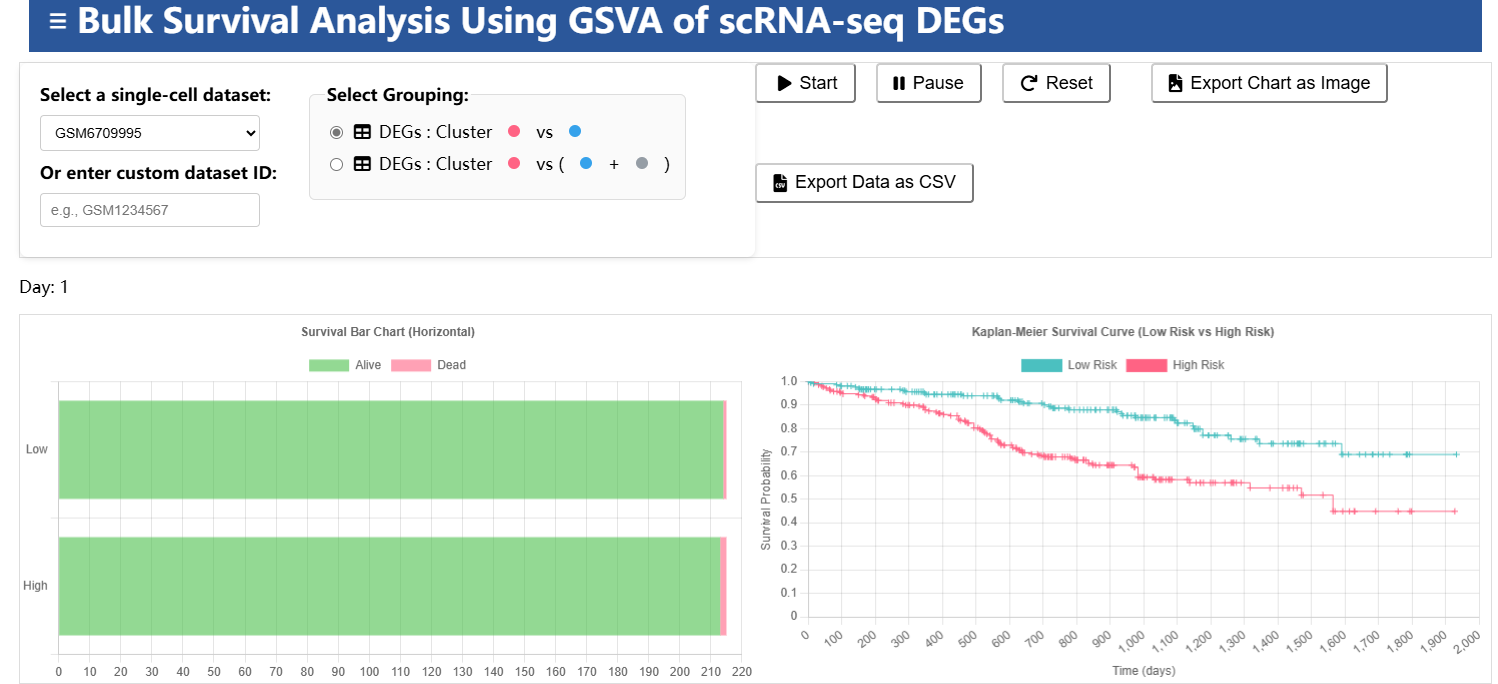The height and width of the screenshot is (684, 1498).
Task: Toggle Dead legend in bar chart
Action: click(x=410, y=365)
